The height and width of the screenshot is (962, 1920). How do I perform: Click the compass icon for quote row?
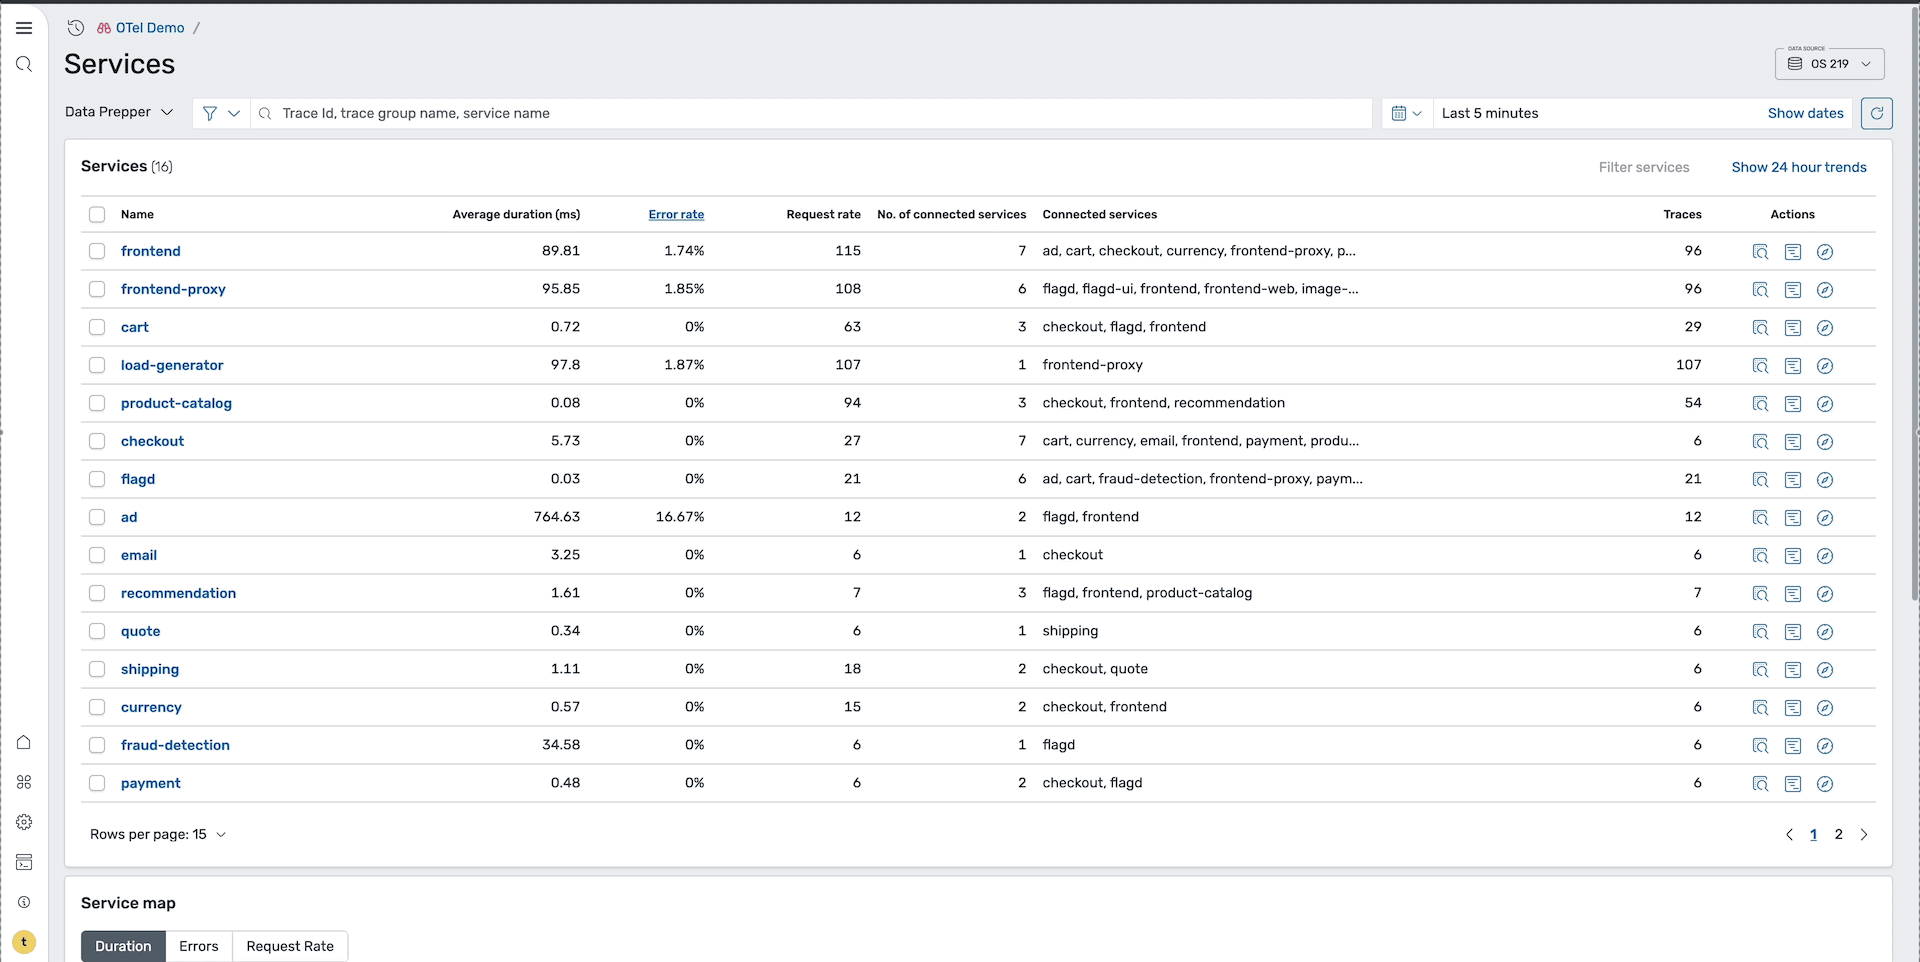[x=1825, y=632]
